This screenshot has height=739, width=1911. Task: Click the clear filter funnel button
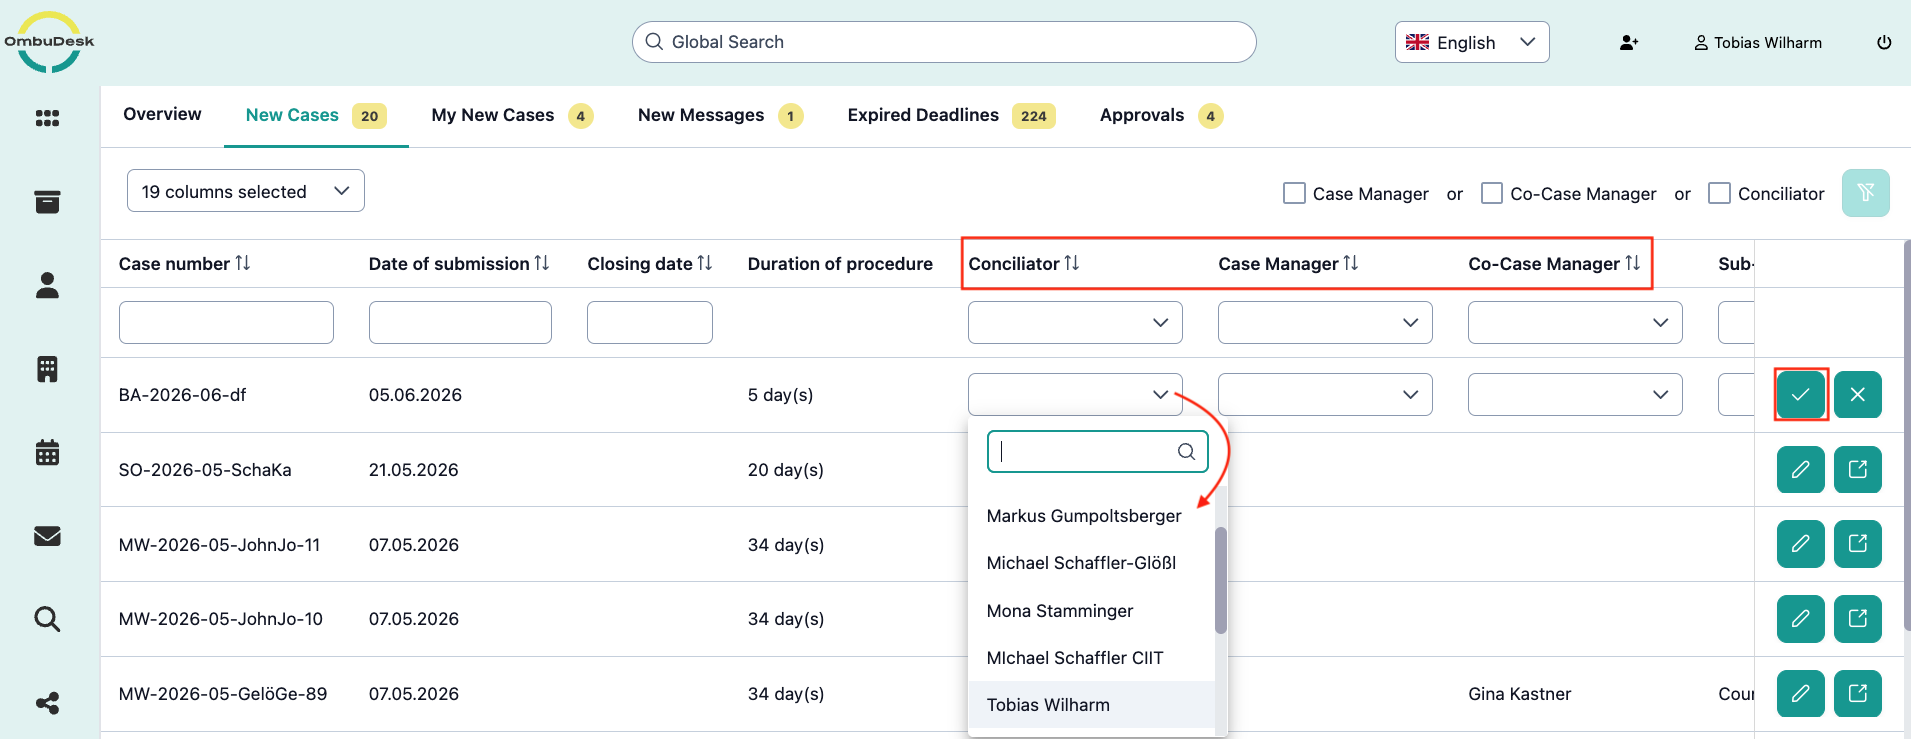1866,193
